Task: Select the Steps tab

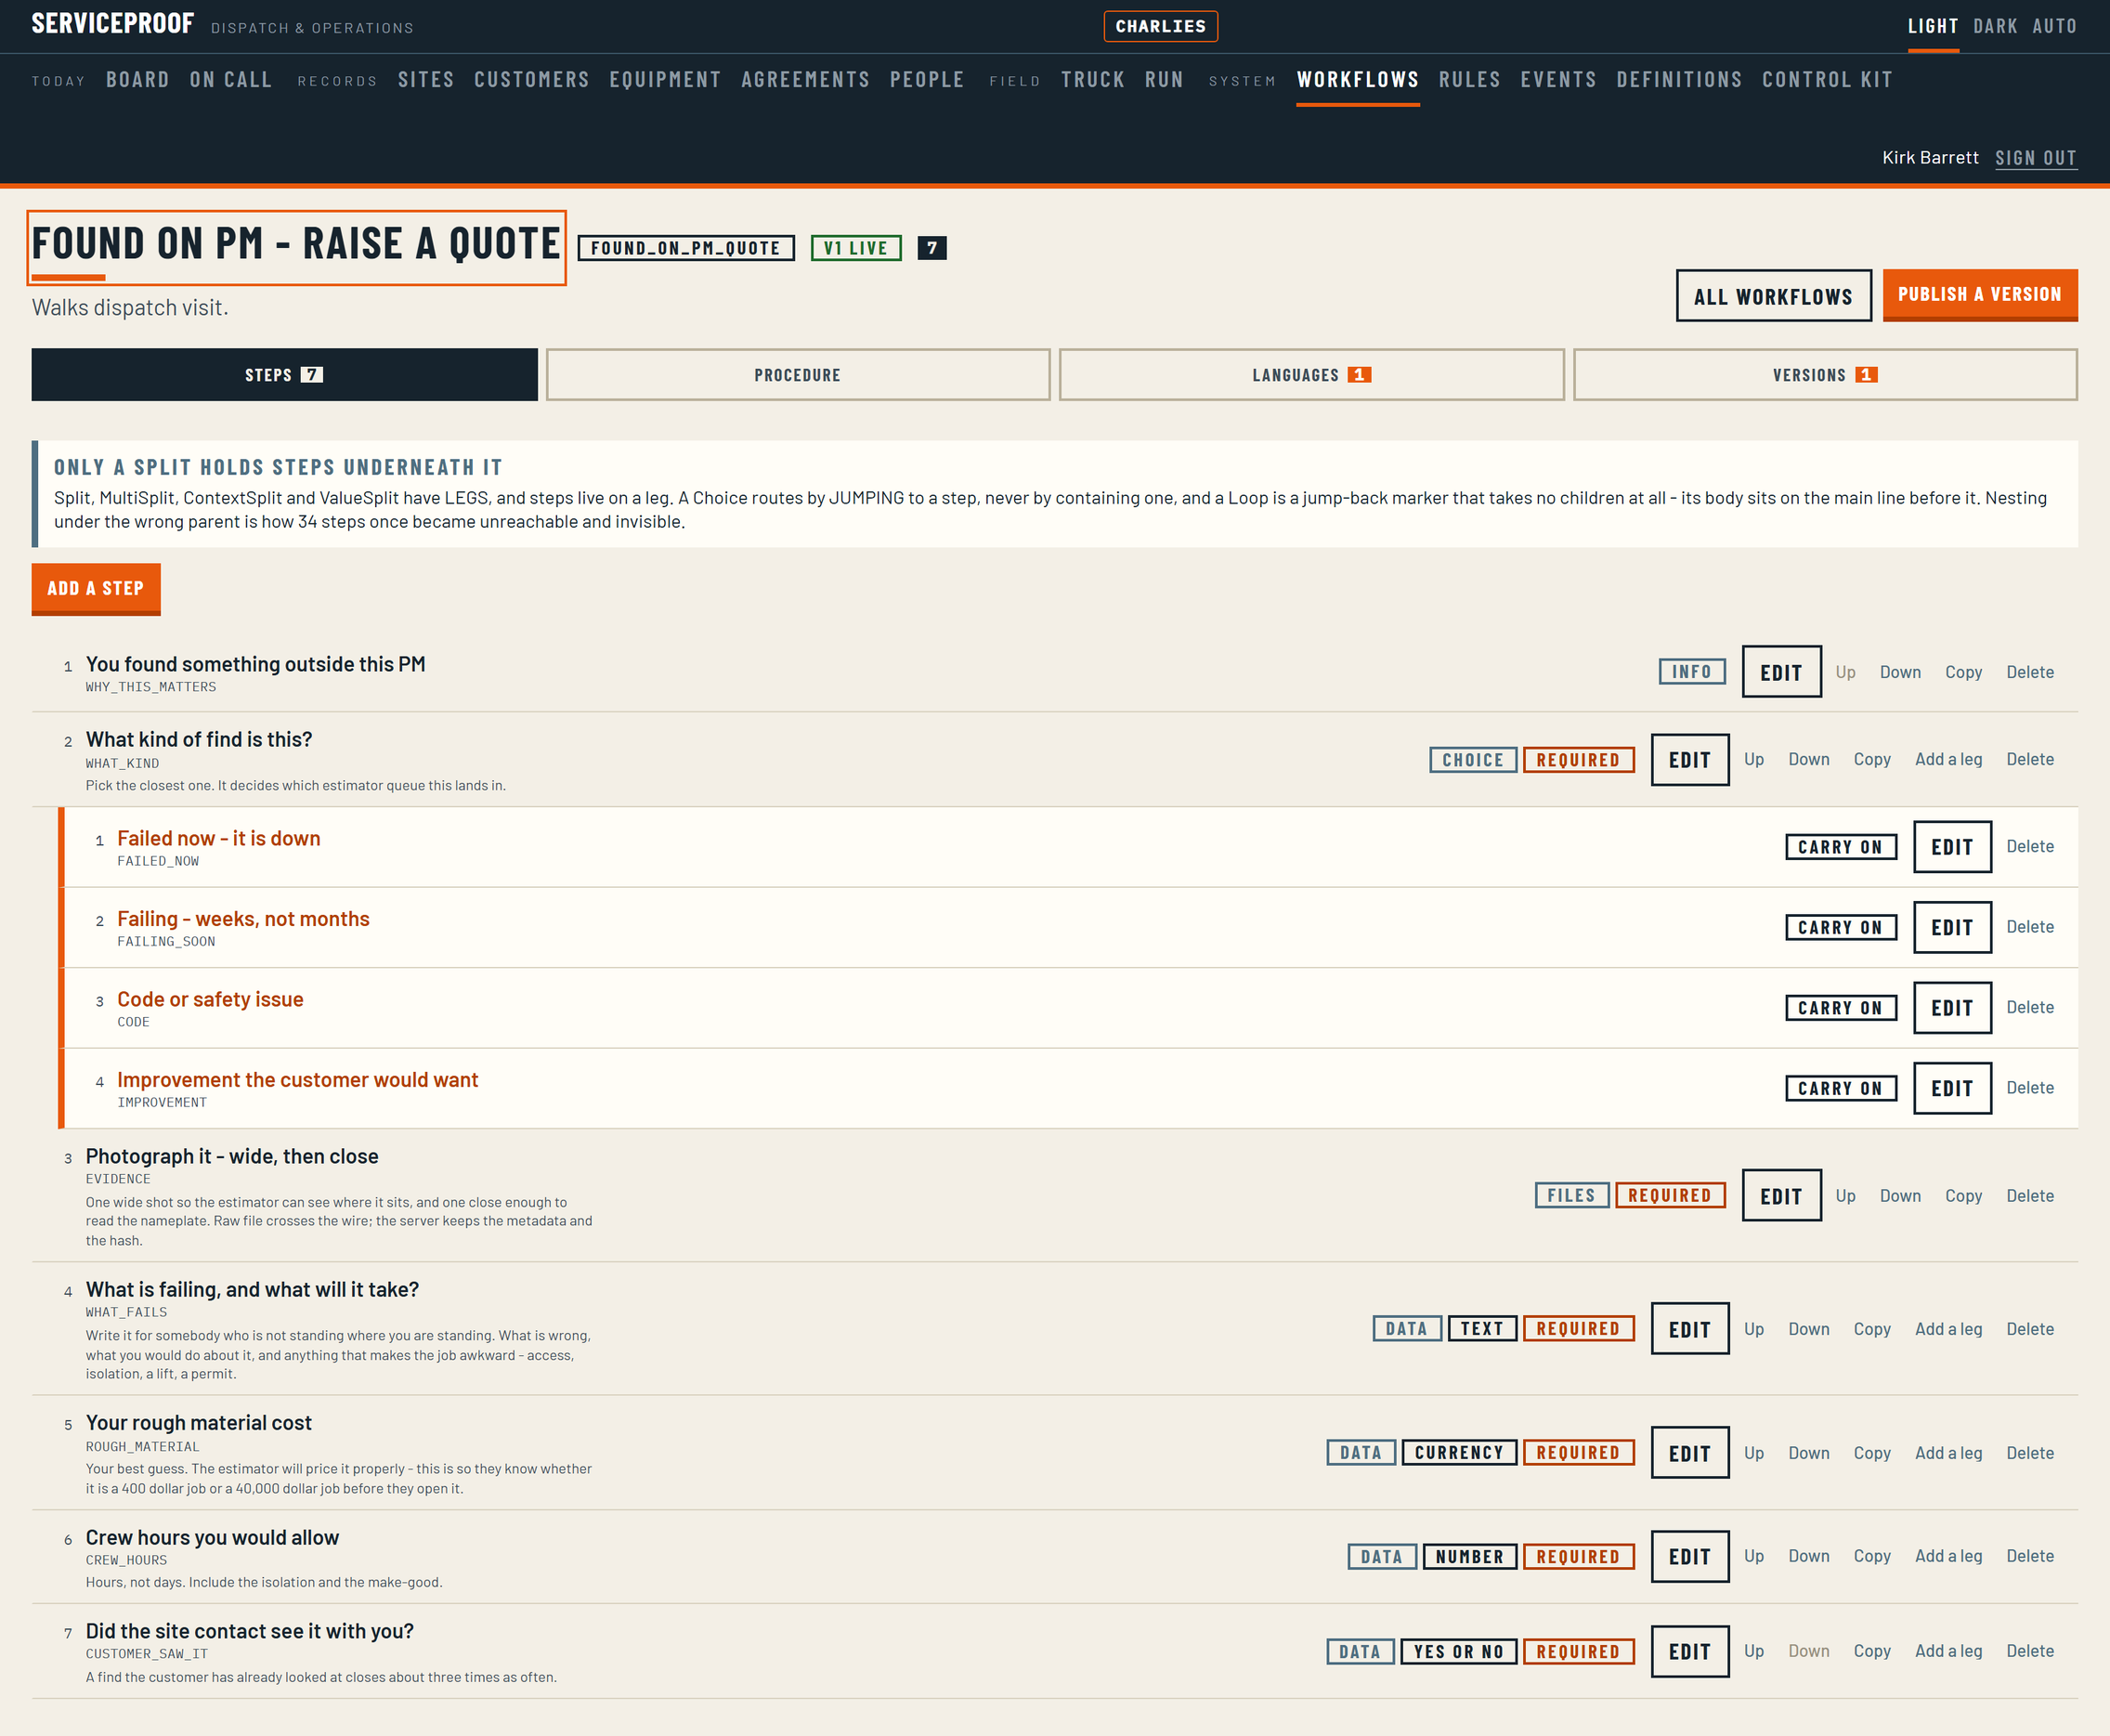Action: pos(284,375)
